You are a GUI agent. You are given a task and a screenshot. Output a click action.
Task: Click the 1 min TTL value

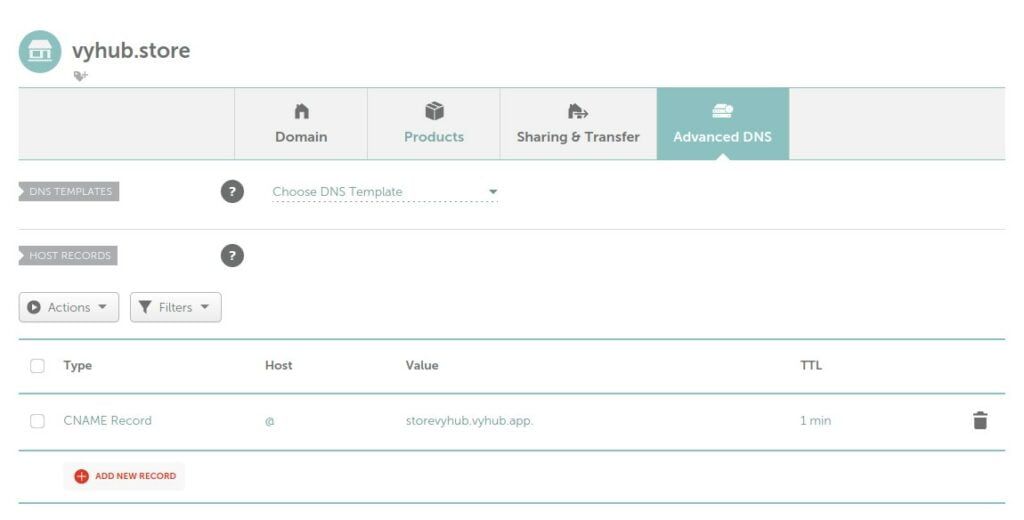click(816, 421)
